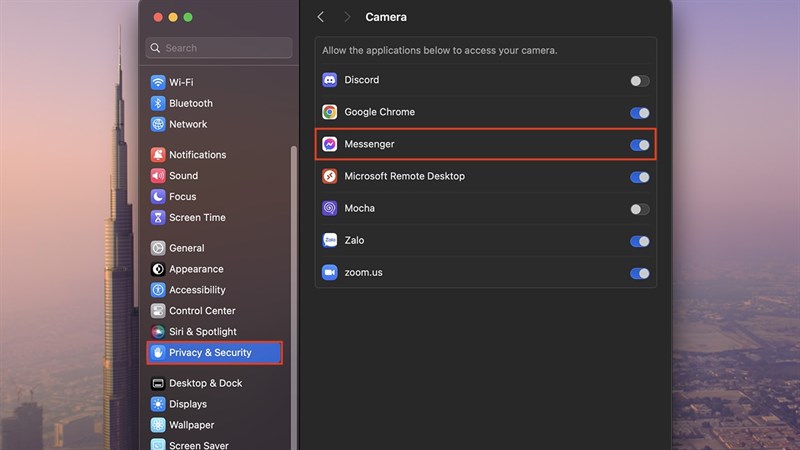The width and height of the screenshot is (800, 450).
Task: Open the Wallpaper label
Action: click(192, 425)
